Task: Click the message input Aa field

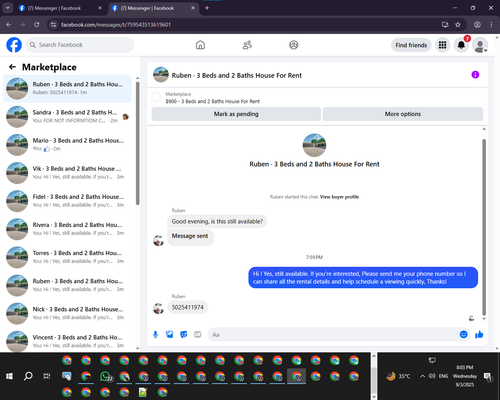Action: [x=333, y=334]
